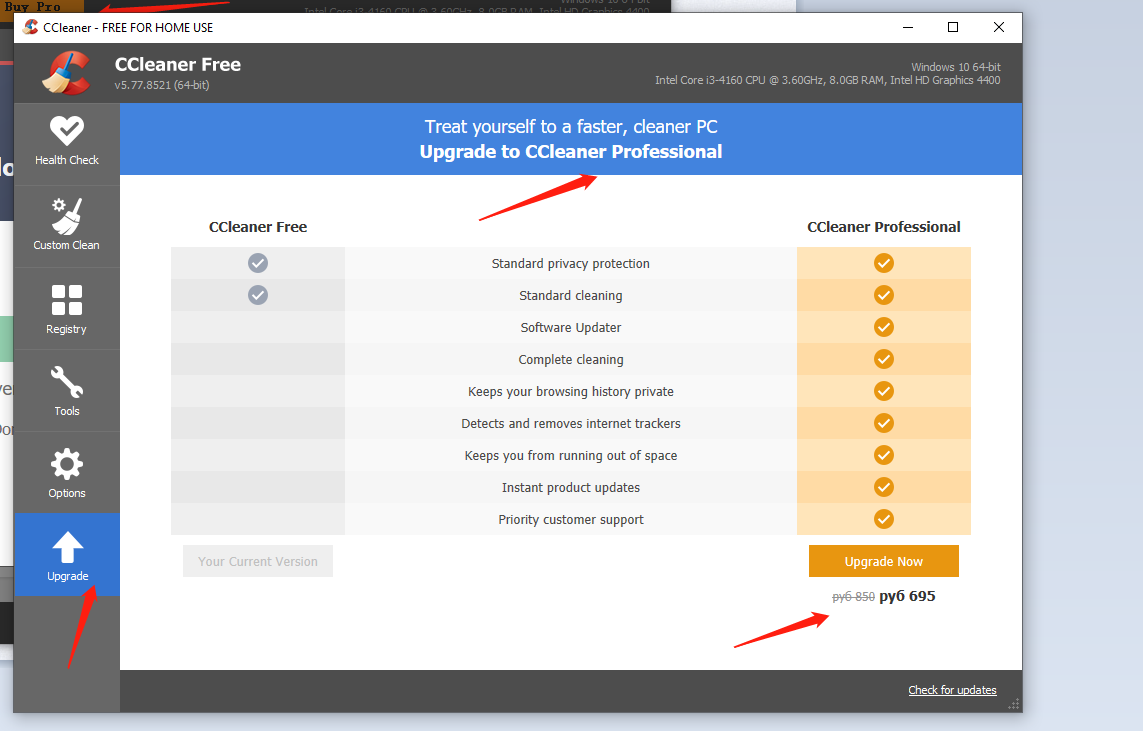The height and width of the screenshot is (731, 1143).
Task: Click 'Keeps you from running out of space'
Action: [x=571, y=456]
